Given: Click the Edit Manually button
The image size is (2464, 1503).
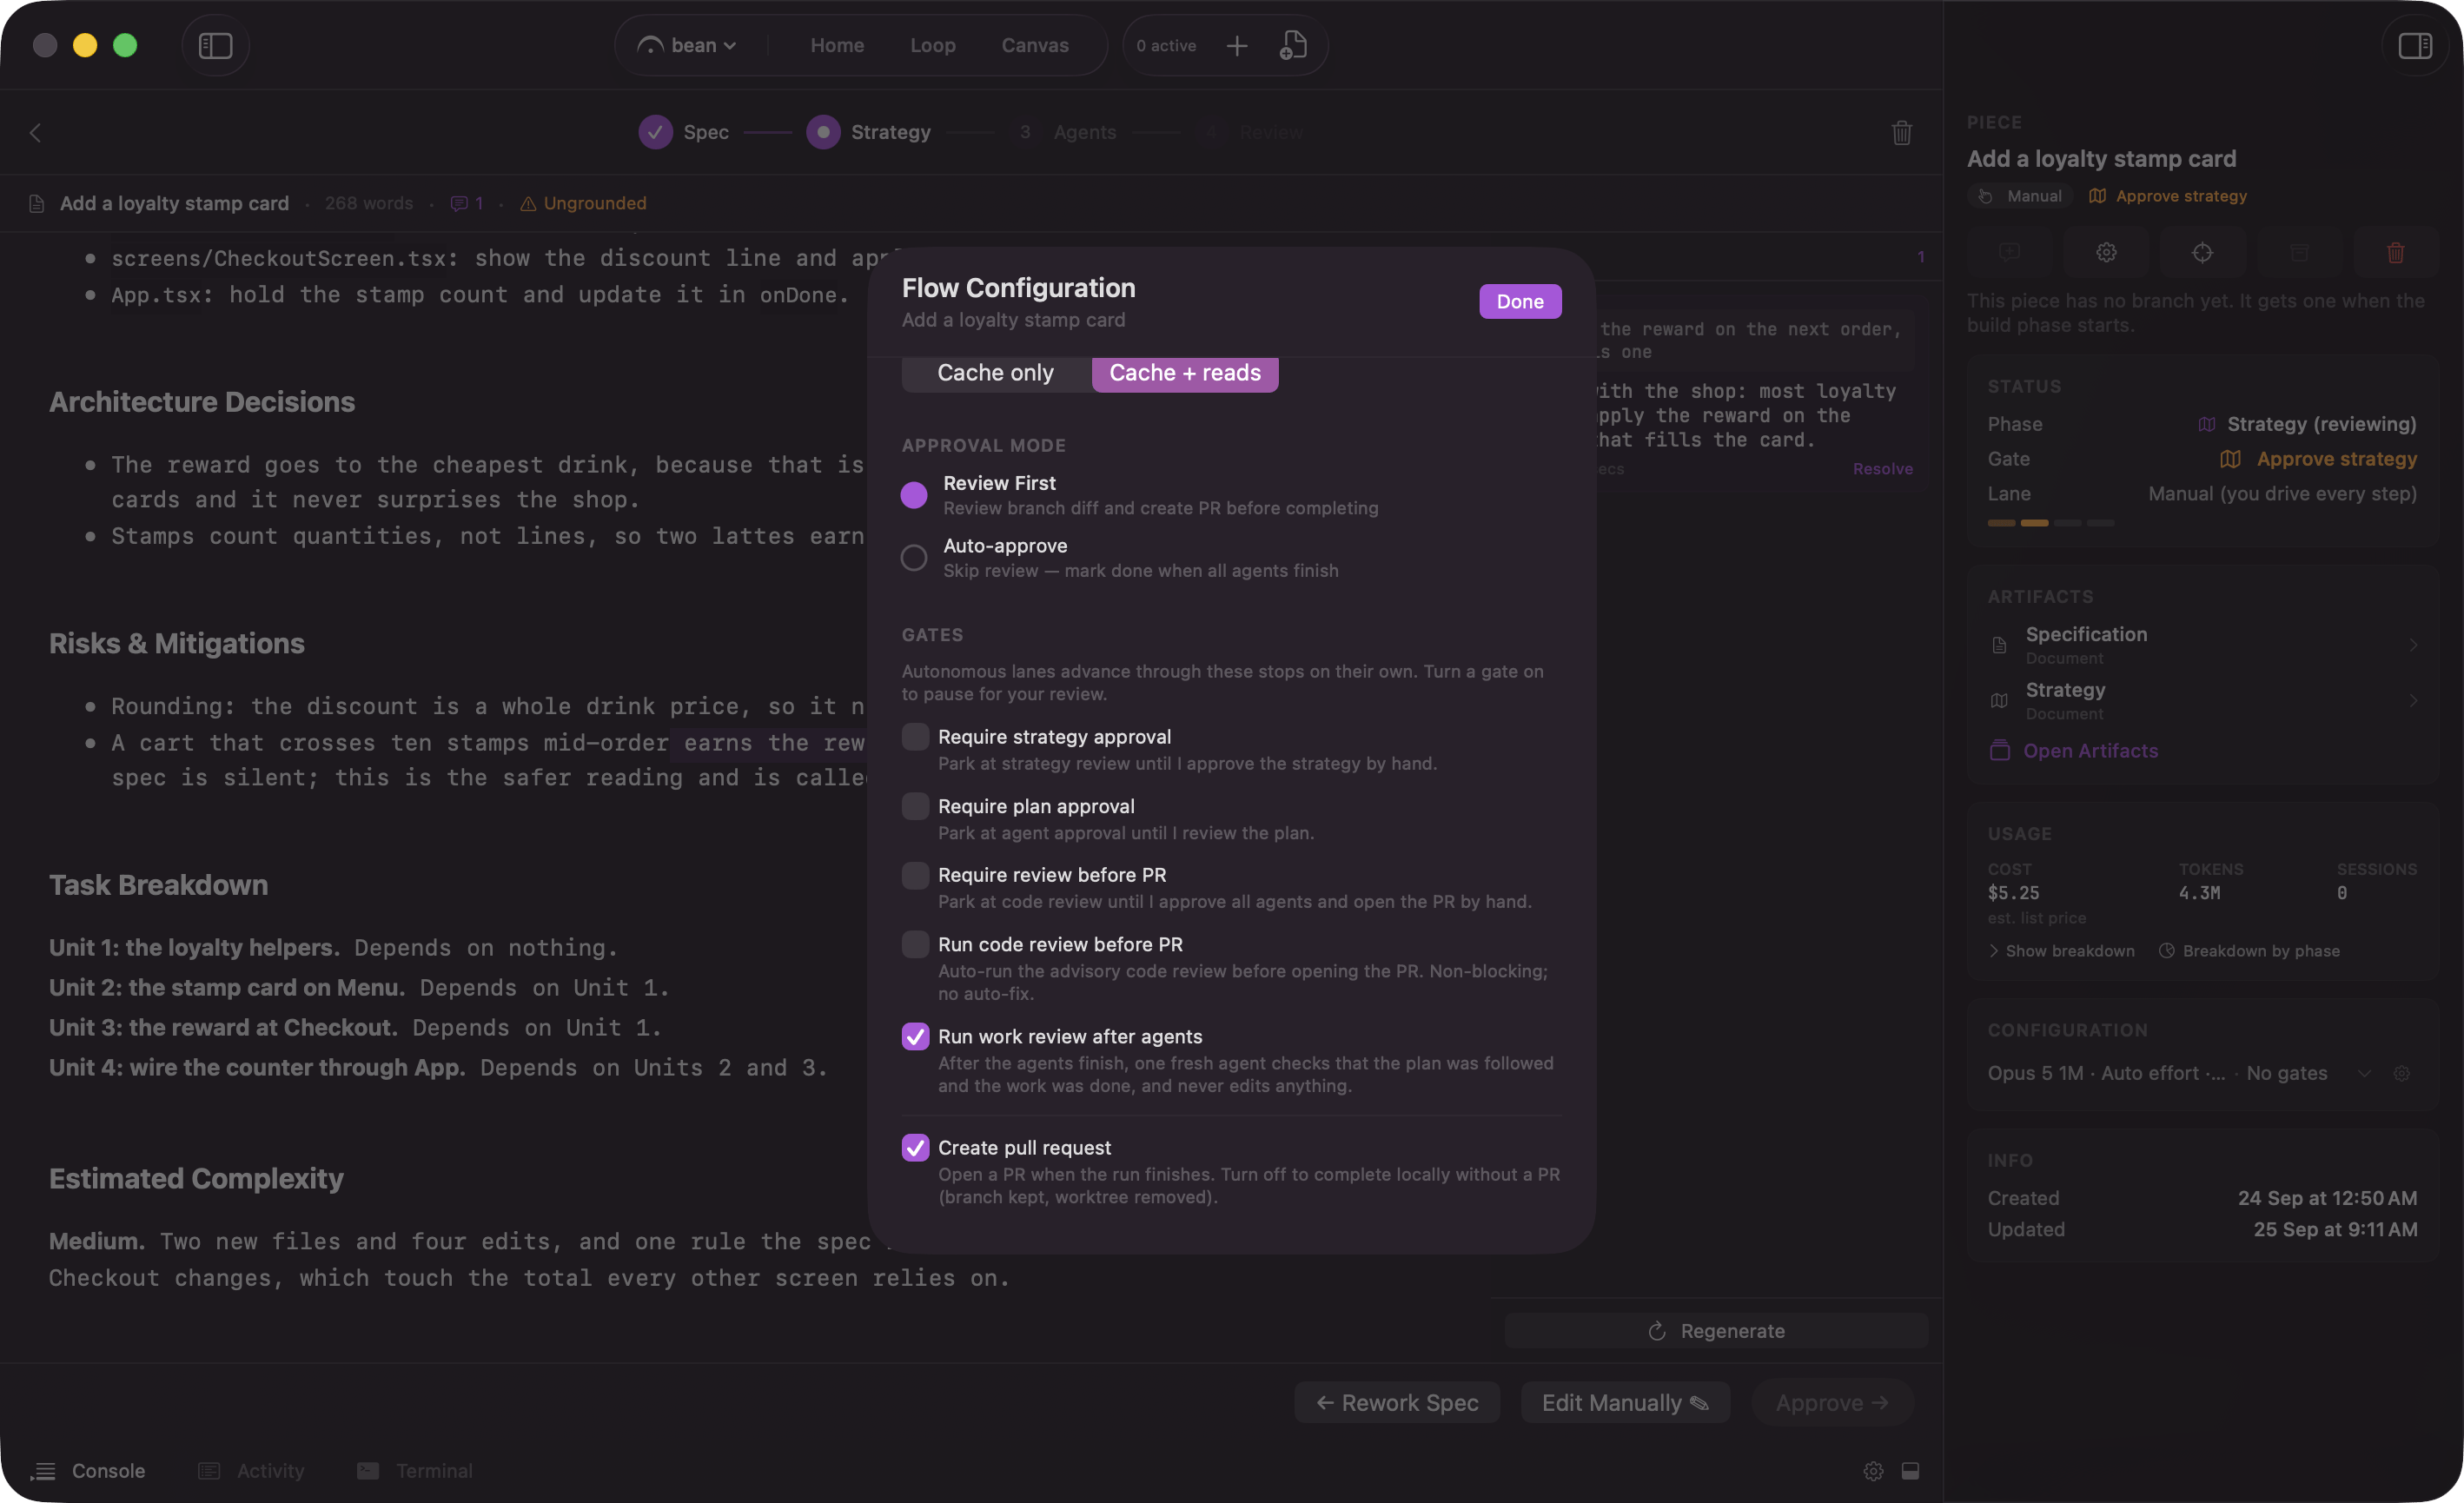Looking at the screenshot, I should (x=1624, y=1404).
